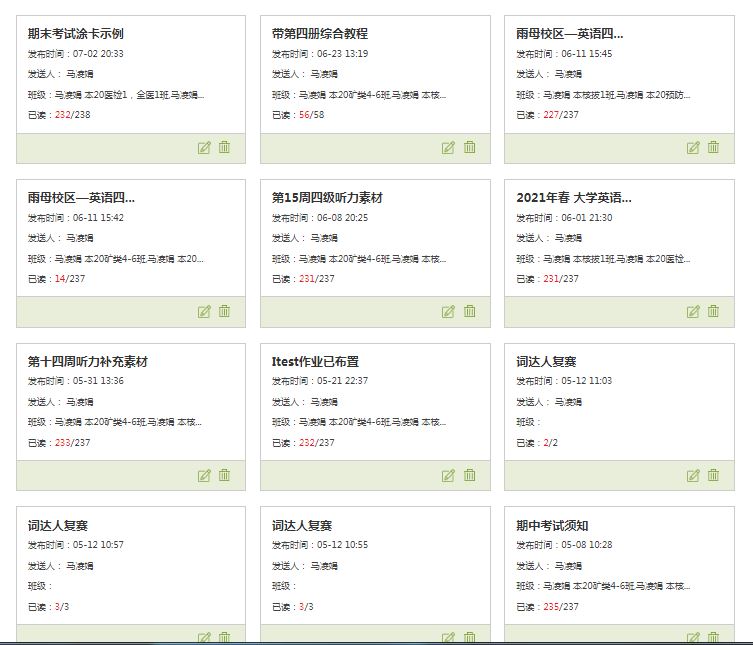This screenshot has height=645, width=753.
Task: Open the 期中考试须知 notice title
Action: [x=552, y=526]
